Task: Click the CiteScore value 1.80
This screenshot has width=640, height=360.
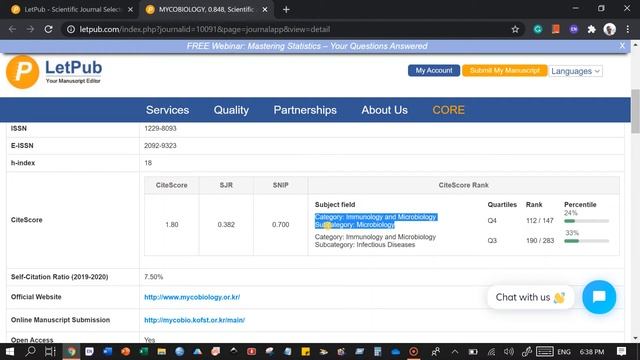Action: tap(172, 224)
